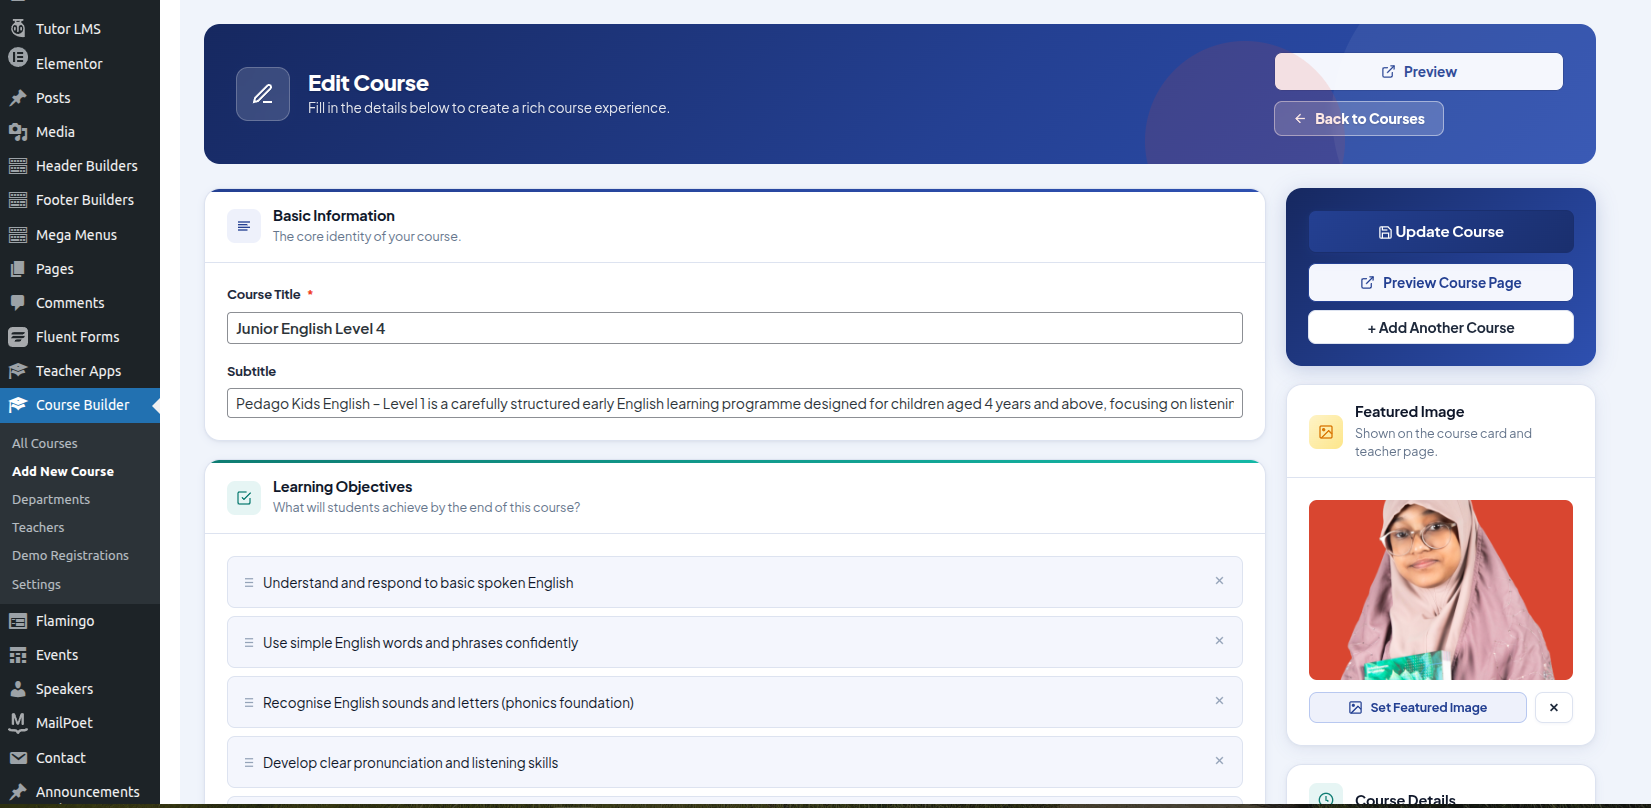Go Back to Courses
Image resolution: width=1651 pixels, height=808 pixels.
coord(1359,119)
